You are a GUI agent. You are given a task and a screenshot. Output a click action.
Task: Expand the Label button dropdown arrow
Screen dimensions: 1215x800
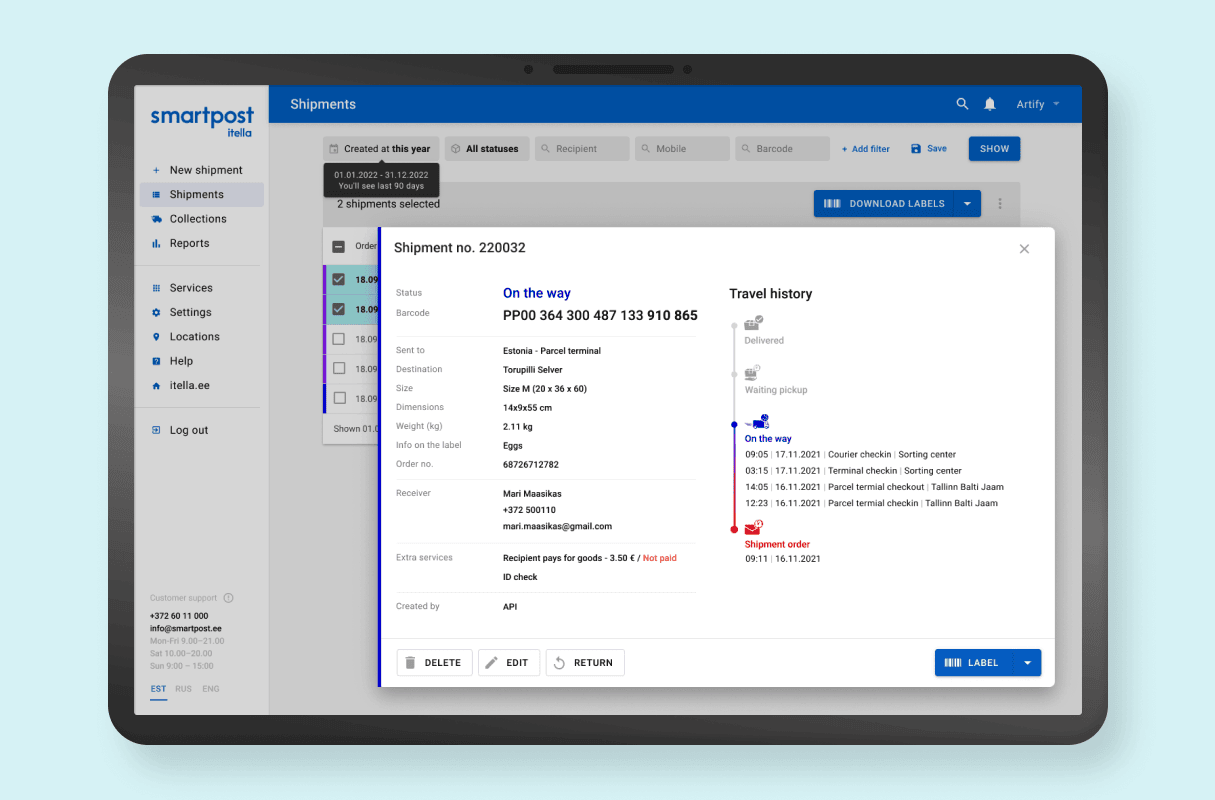[x=1027, y=662]
